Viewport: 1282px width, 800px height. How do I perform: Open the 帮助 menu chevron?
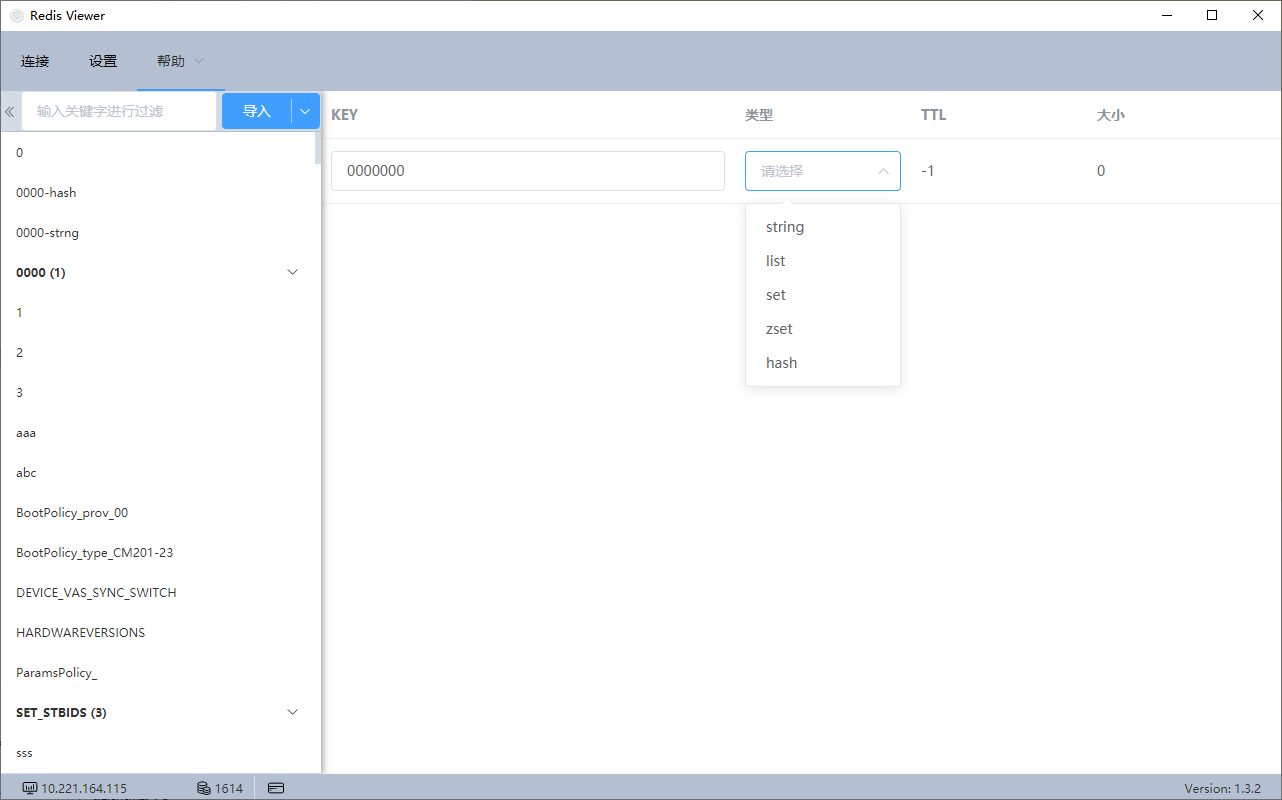pos(199,61)
